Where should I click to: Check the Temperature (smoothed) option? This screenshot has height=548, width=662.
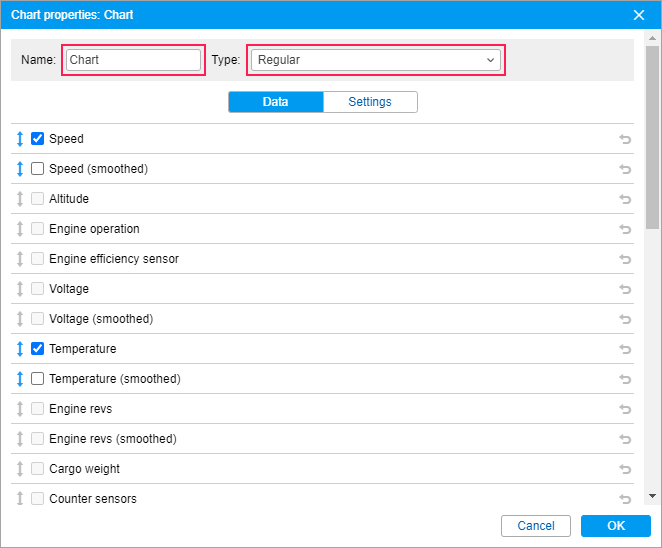38,379
